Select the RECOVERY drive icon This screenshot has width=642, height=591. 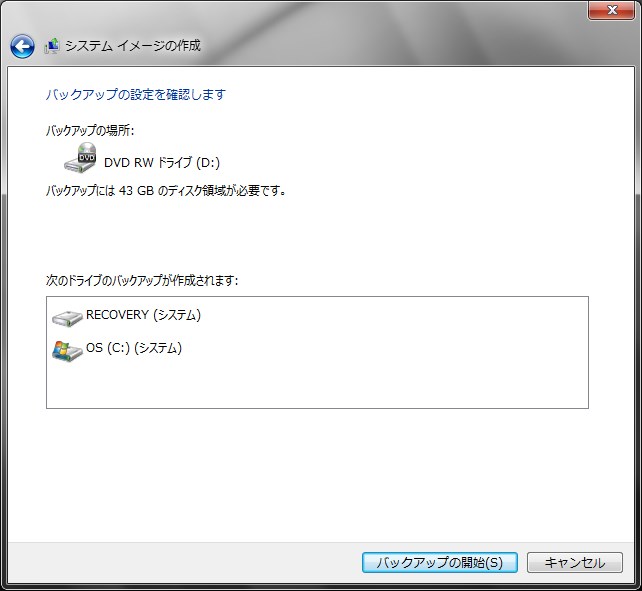click(67, 318)
